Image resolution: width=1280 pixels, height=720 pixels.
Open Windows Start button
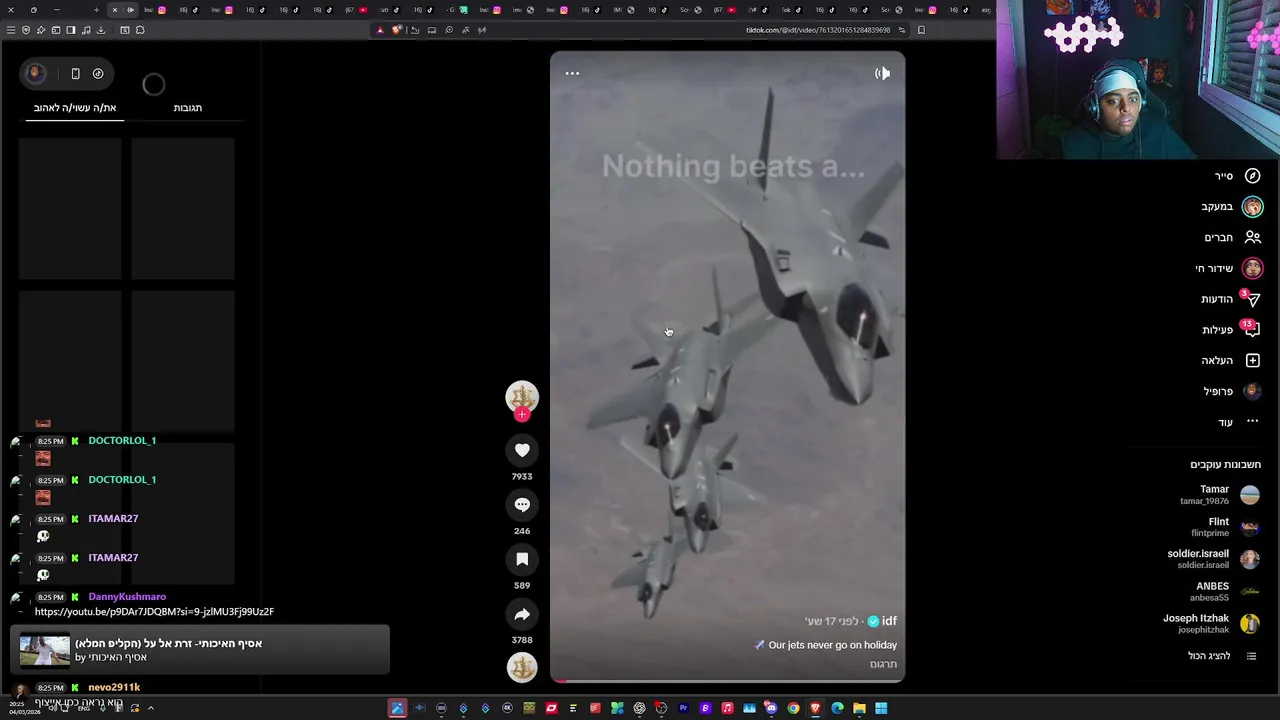881,708
